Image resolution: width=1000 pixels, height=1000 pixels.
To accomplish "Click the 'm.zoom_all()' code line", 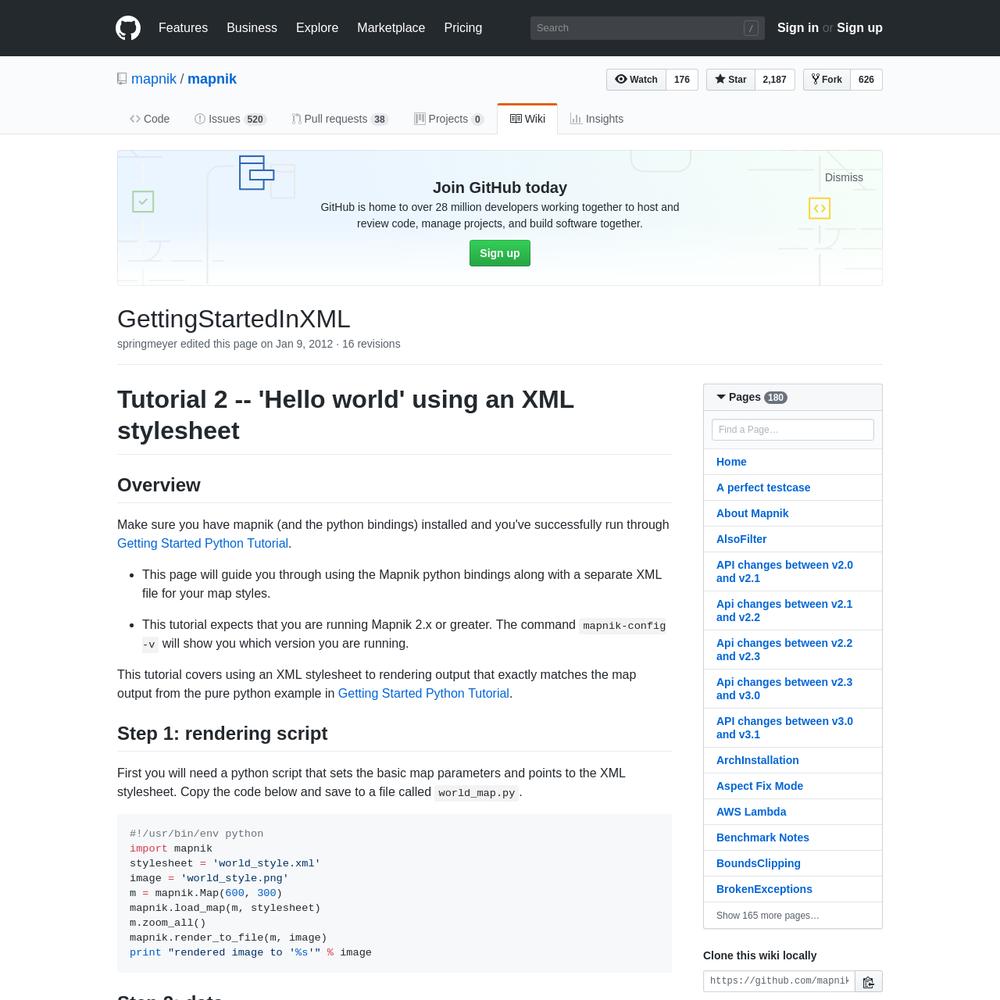I will [x=168, y=923].
